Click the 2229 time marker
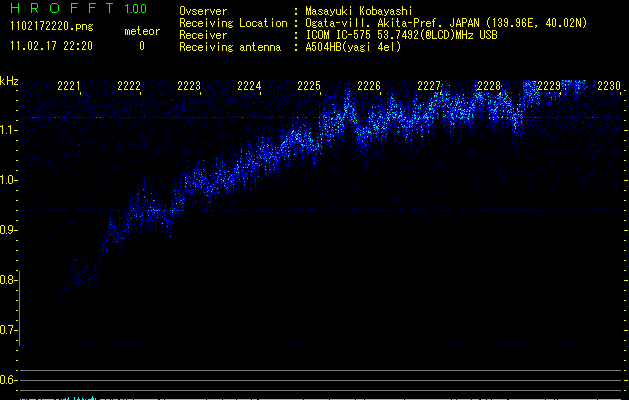629x400 pixels. point(549,86)
